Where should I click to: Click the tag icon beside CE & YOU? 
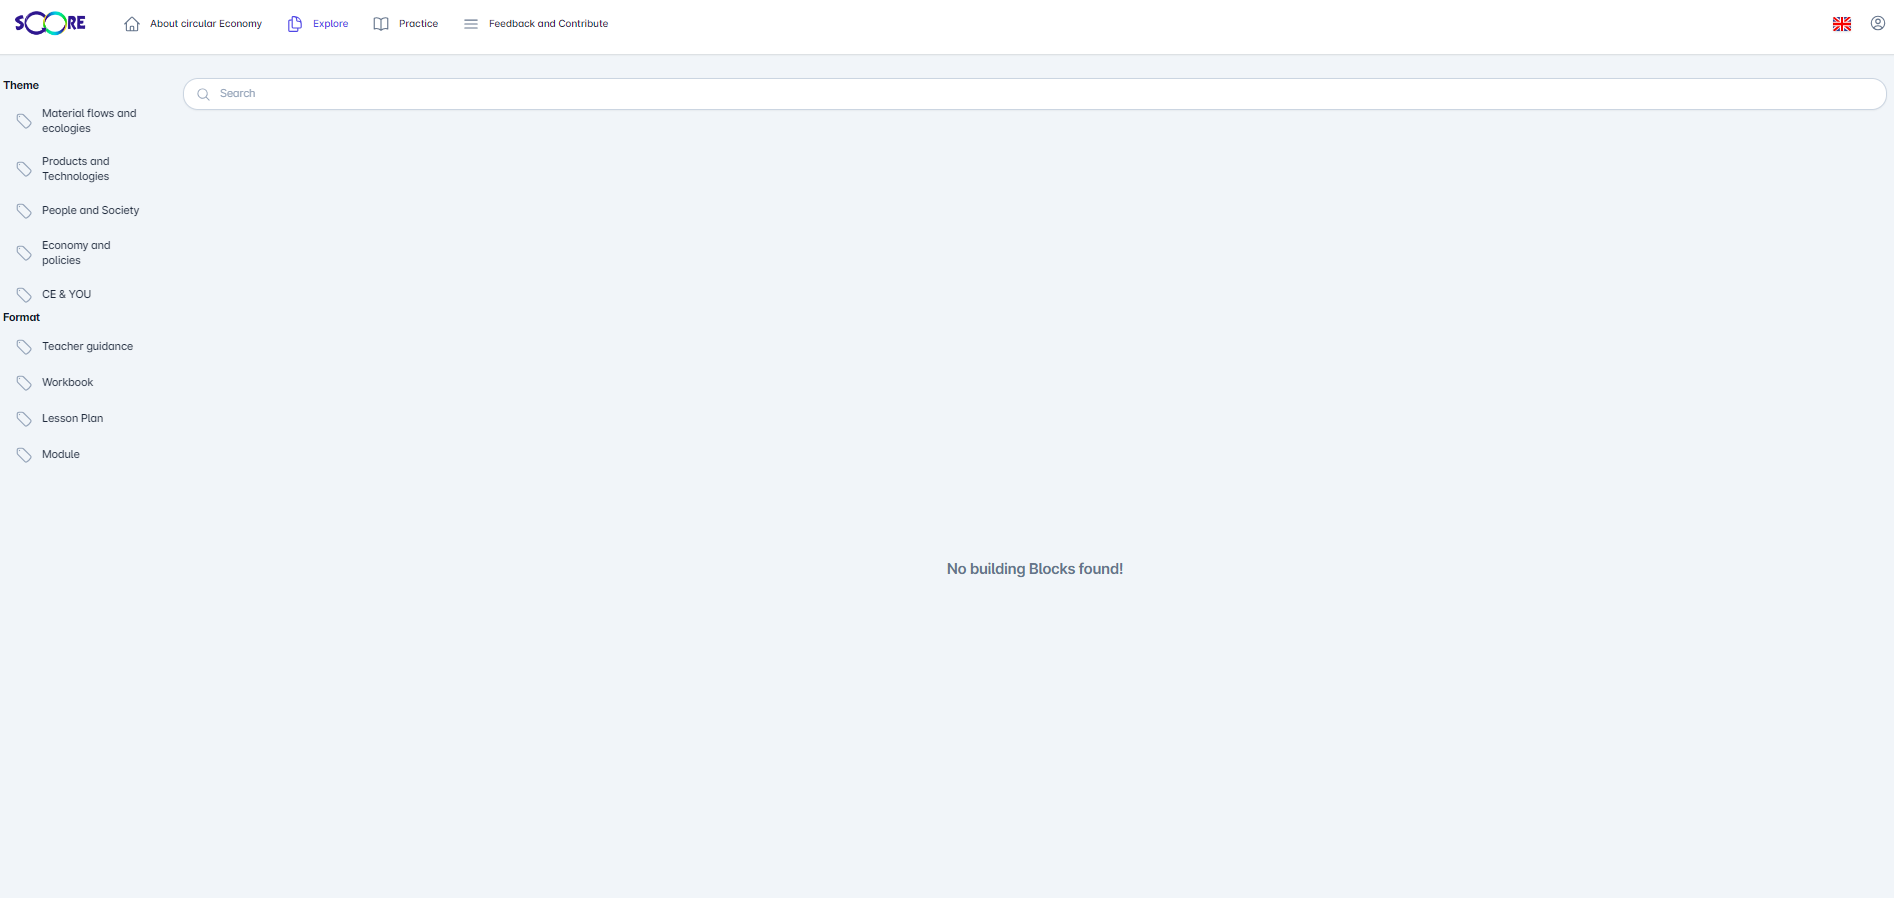point(24,295)
